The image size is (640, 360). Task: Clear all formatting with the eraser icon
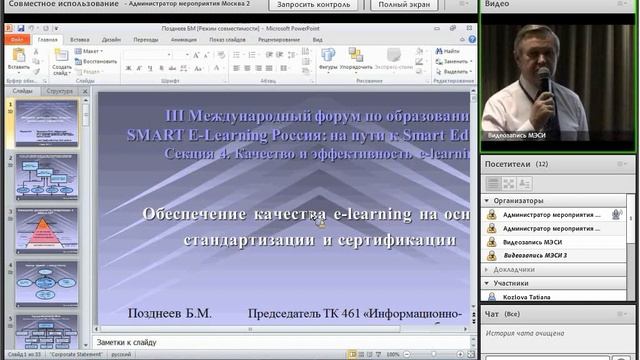click(x=221, y=55)
